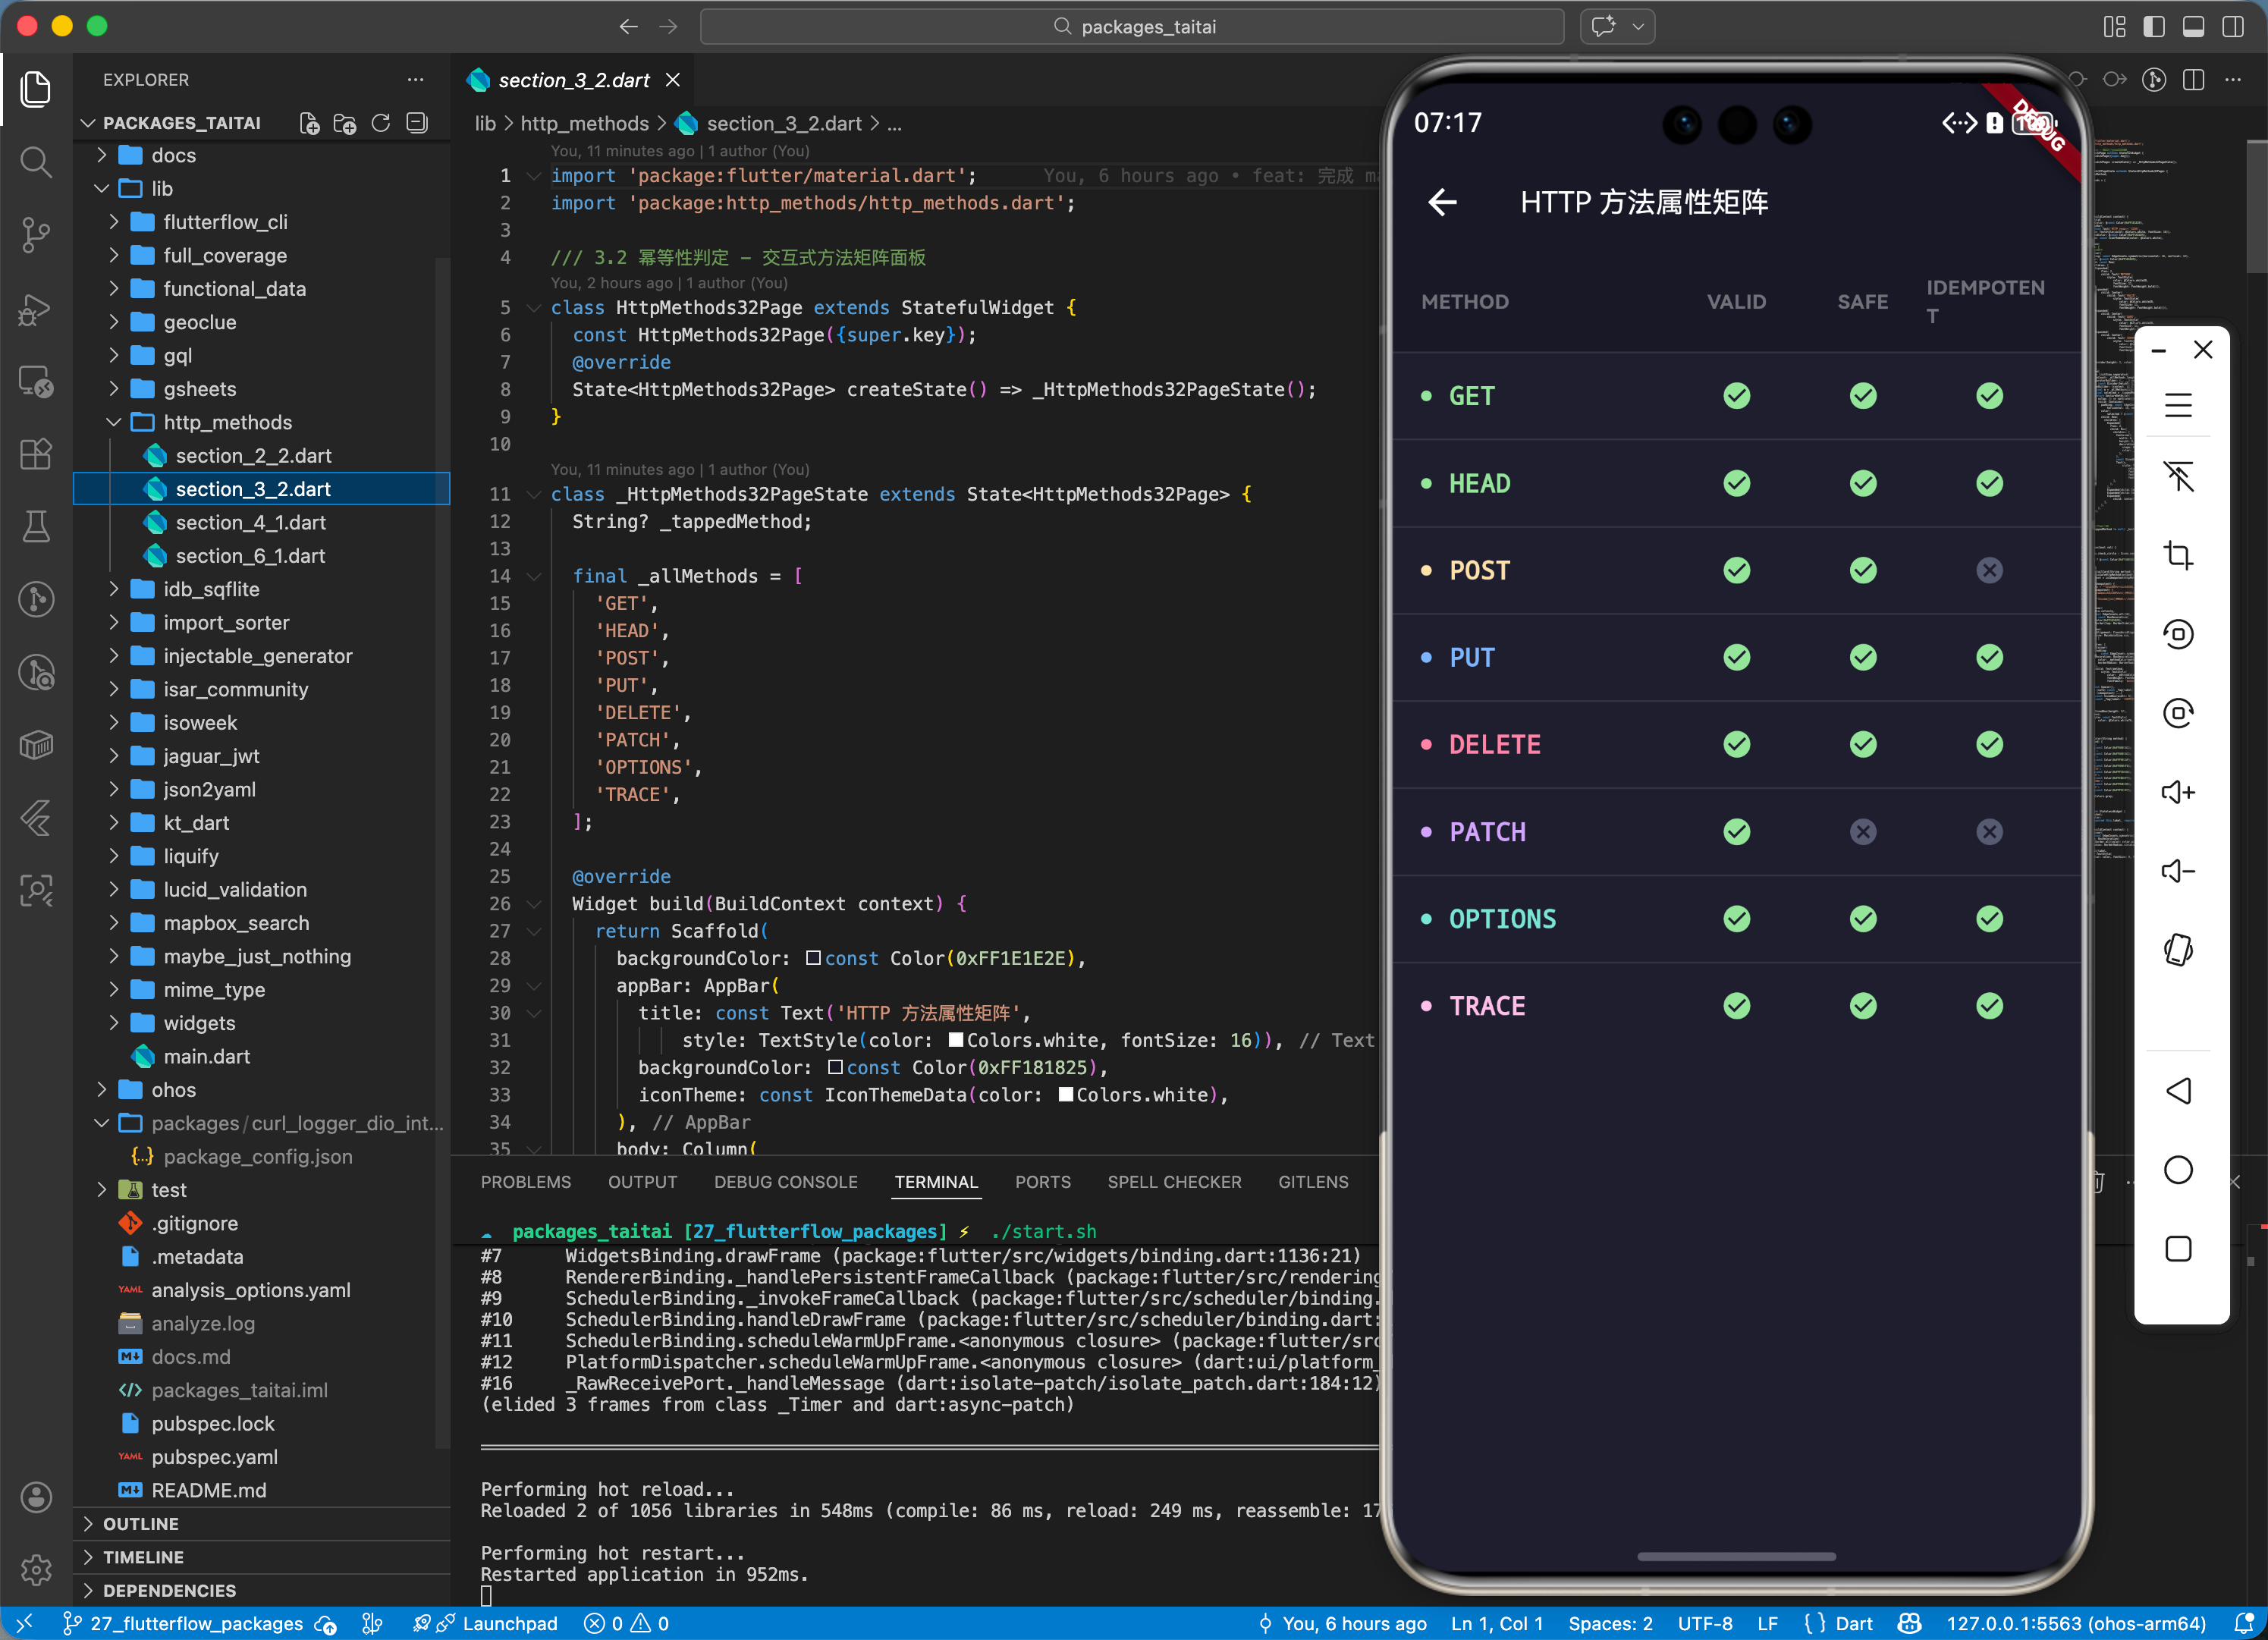Image resolution: width=2268 pixels, height=1640 pixels.
Task: Open the Source Control view
Action: click(x=36, y=234)
